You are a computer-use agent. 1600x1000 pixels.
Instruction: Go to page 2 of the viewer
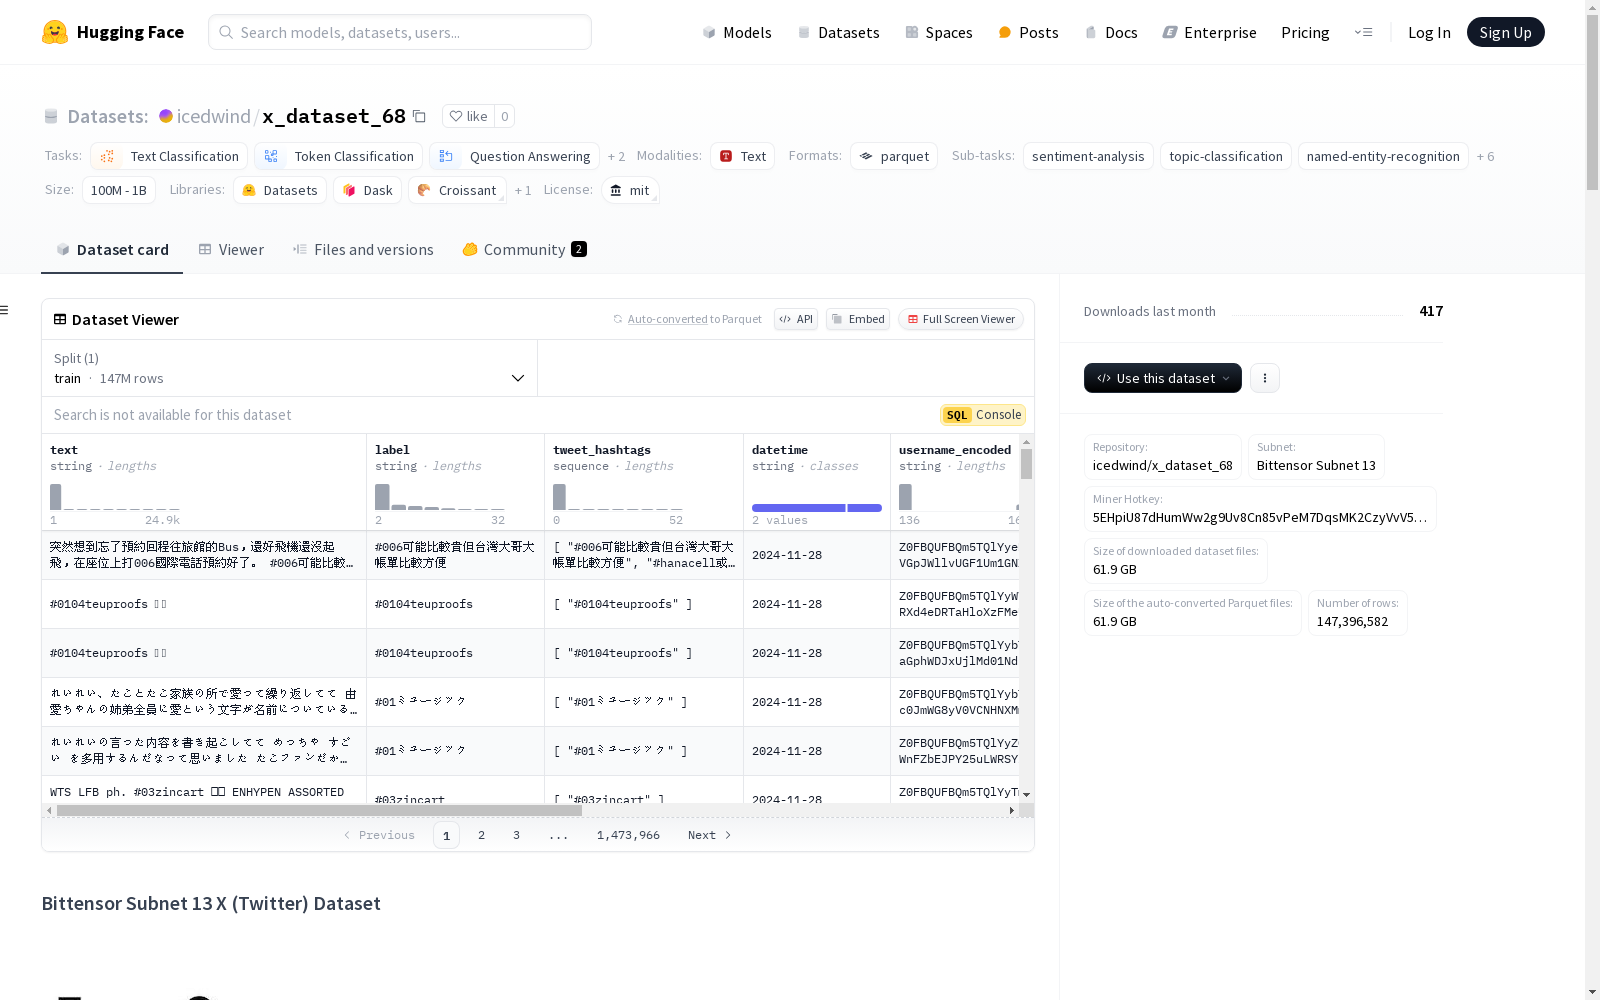[481, 835]
